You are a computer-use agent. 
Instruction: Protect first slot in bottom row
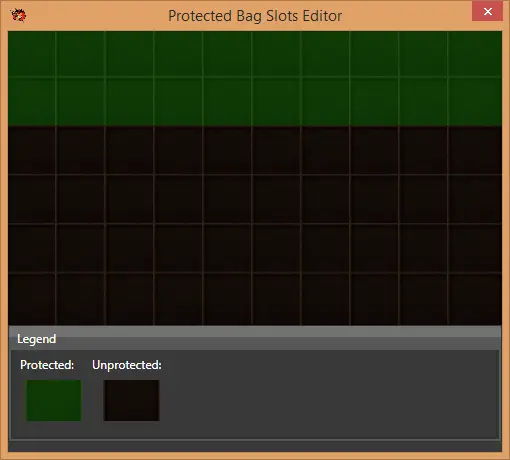[x=32, y=299]
